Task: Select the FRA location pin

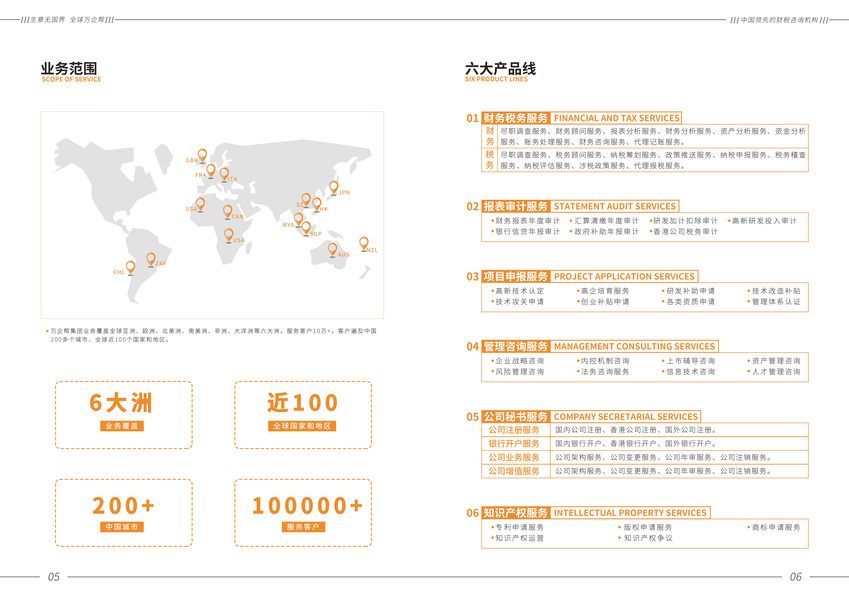Action: coord(211,171)
